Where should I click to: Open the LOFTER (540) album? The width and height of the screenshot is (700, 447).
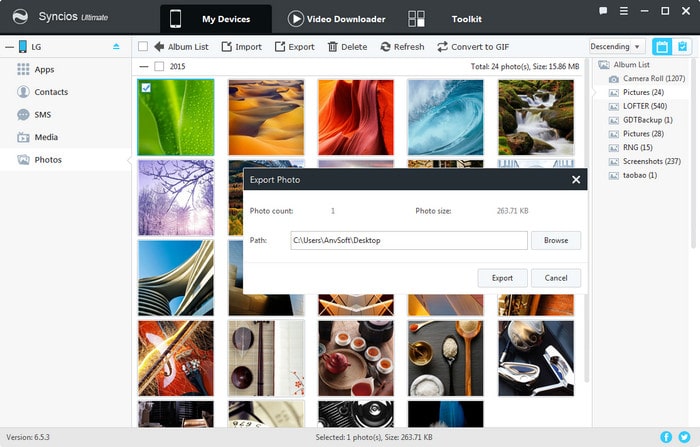point(638,106)
